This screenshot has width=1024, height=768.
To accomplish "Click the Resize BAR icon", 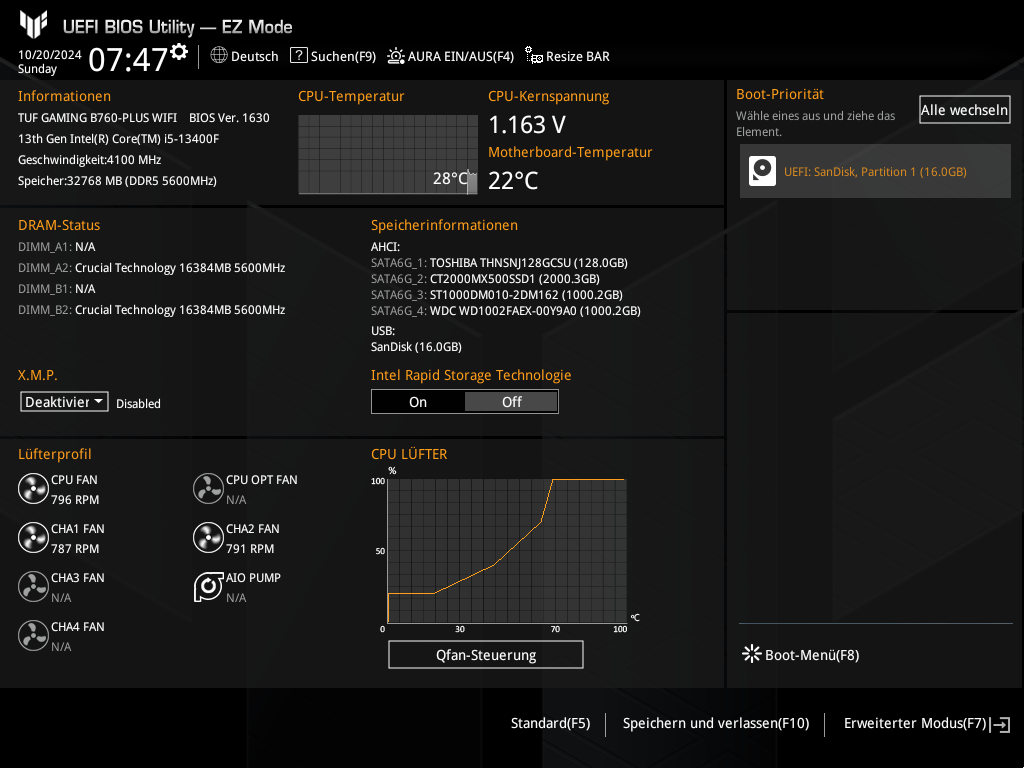I will coord(534,56).
